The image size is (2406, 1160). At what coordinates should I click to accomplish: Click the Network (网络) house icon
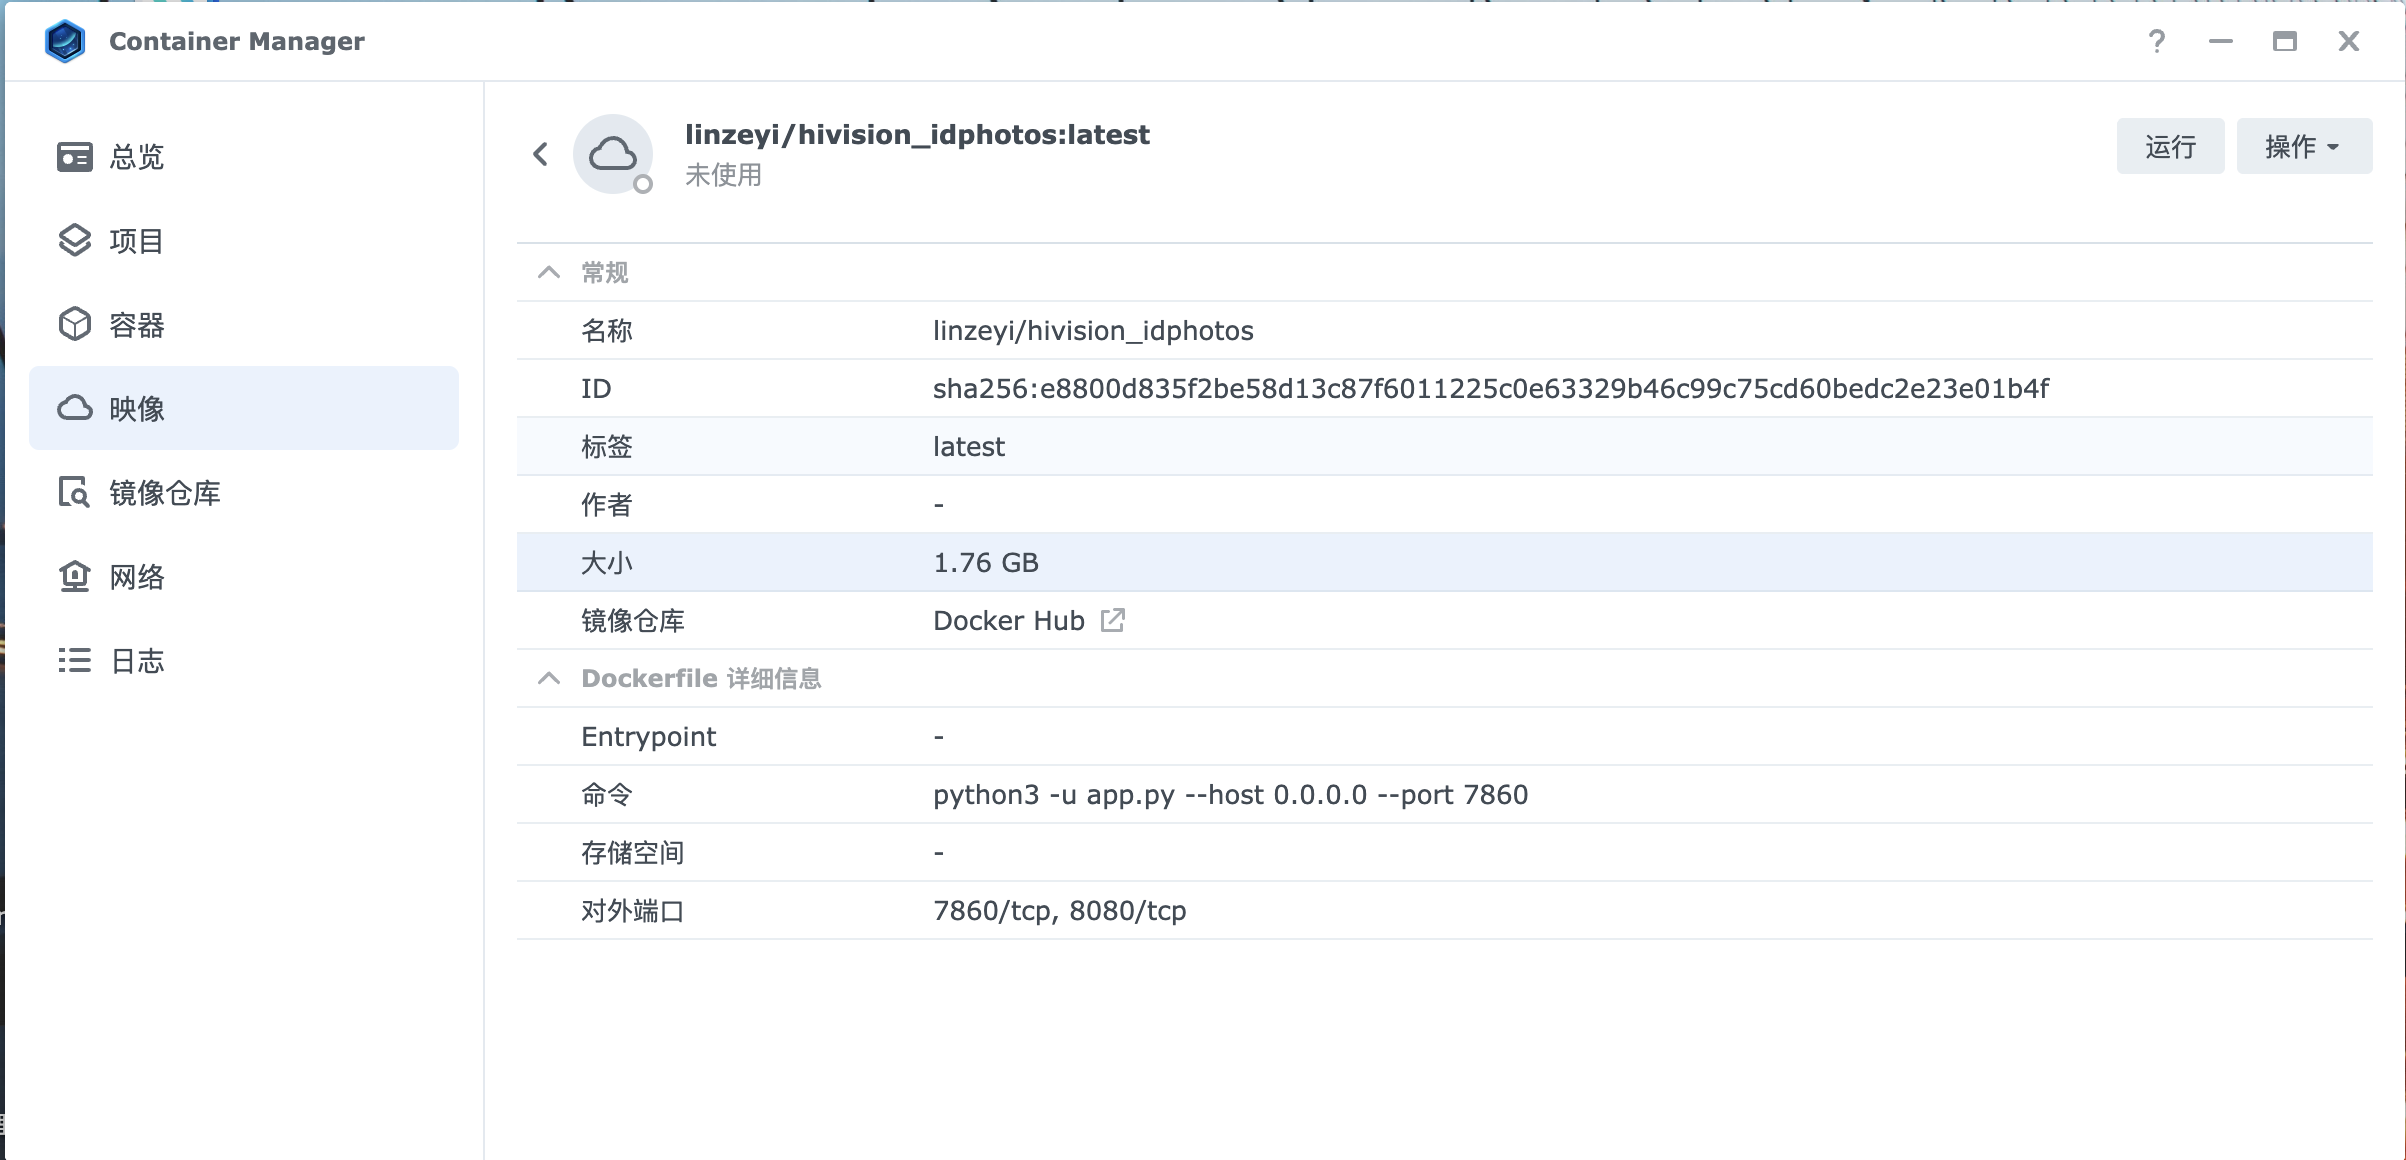coord(75,577)
